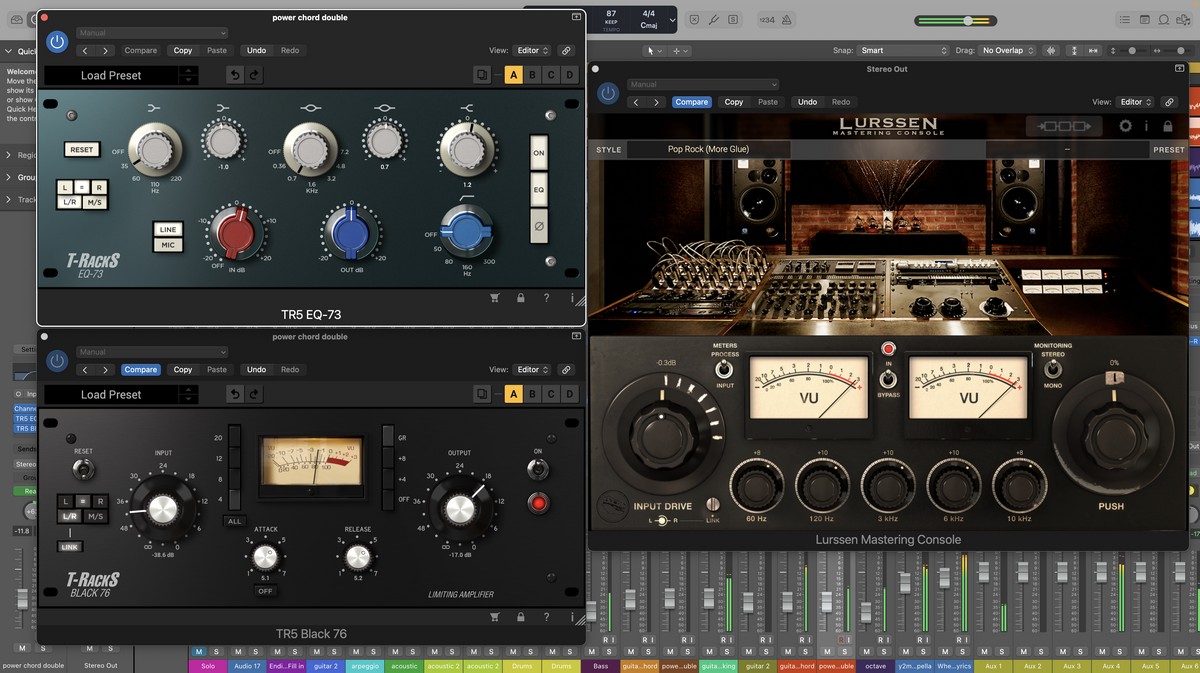Screen dimensions: 1200x673
Task: Select preset slot B in TR5 EQ-73
Action: (x=532, y=75)
